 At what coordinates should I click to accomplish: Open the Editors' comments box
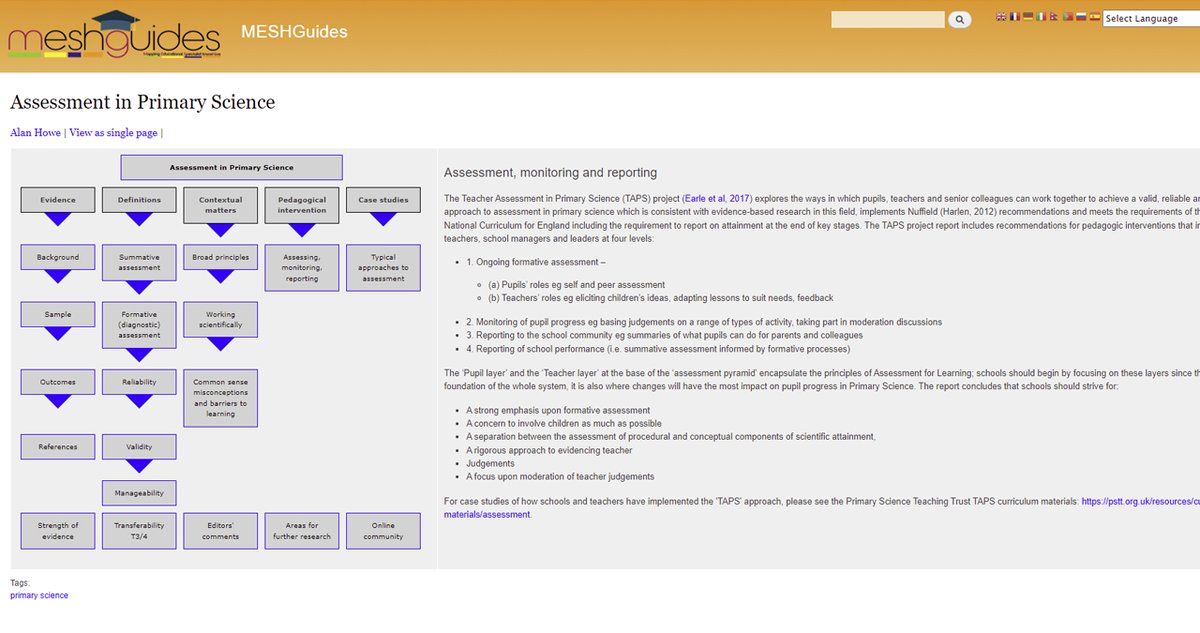(220, 530)
